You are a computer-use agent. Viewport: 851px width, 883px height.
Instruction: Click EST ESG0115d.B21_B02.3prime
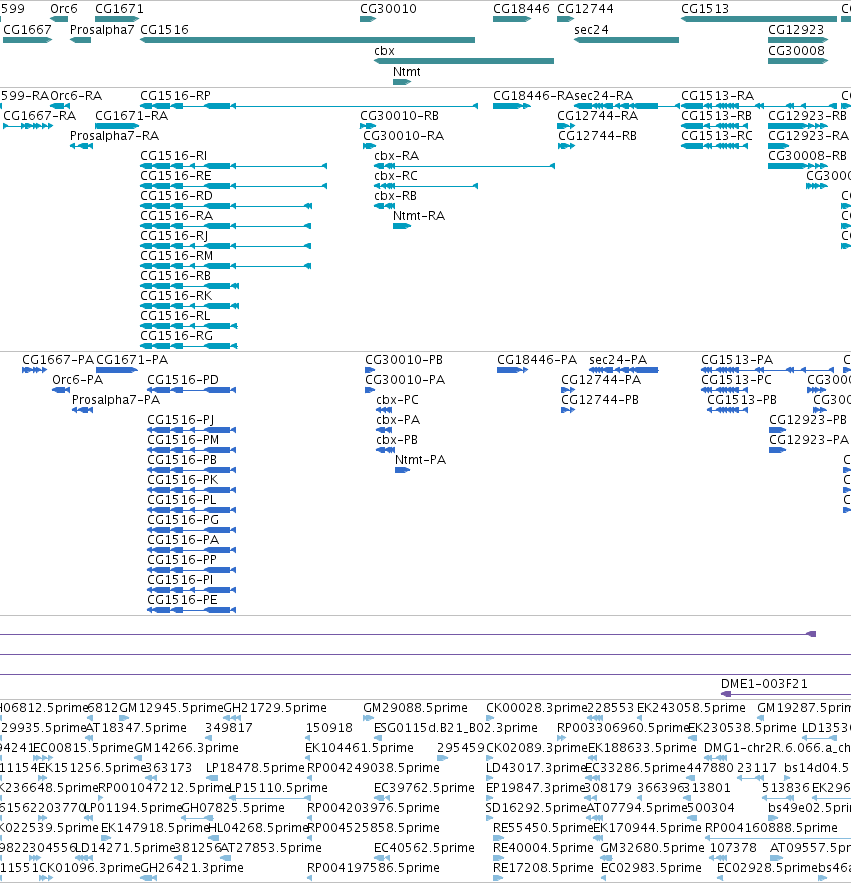point(456,728)
